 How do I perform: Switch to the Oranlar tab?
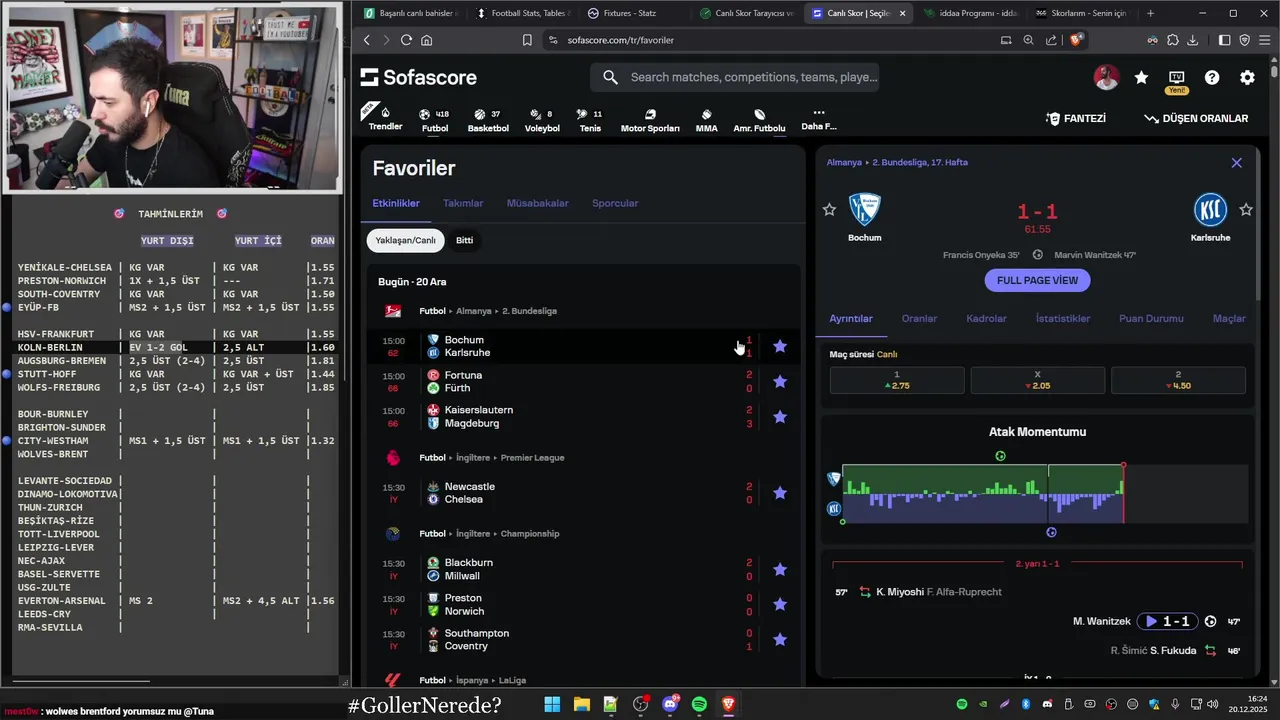[x=919, y=318]
